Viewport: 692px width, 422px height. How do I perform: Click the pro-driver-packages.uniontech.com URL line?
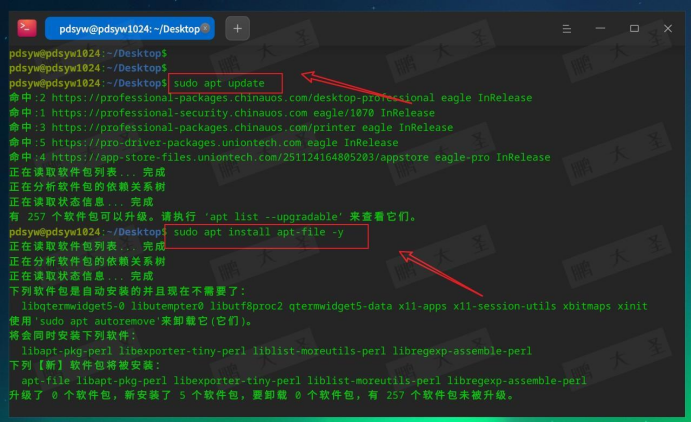(203, 143)
